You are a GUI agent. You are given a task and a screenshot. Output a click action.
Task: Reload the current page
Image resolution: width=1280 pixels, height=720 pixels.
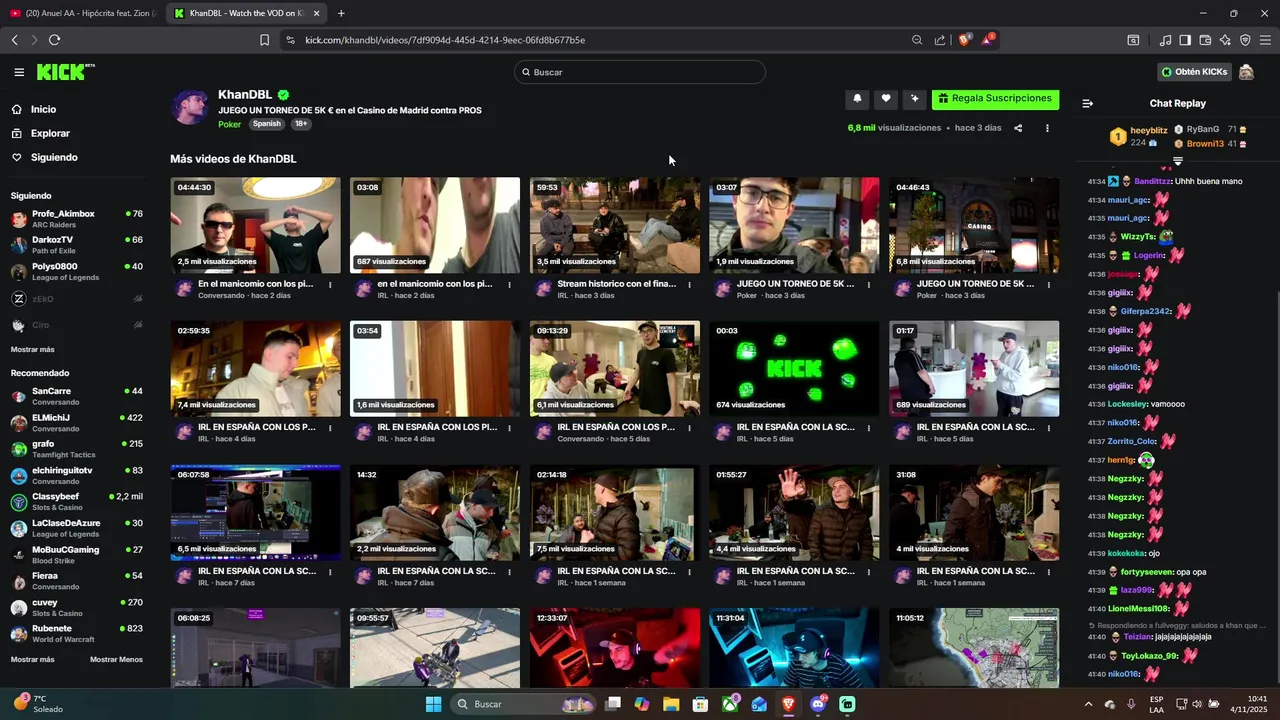coord(54,40)
